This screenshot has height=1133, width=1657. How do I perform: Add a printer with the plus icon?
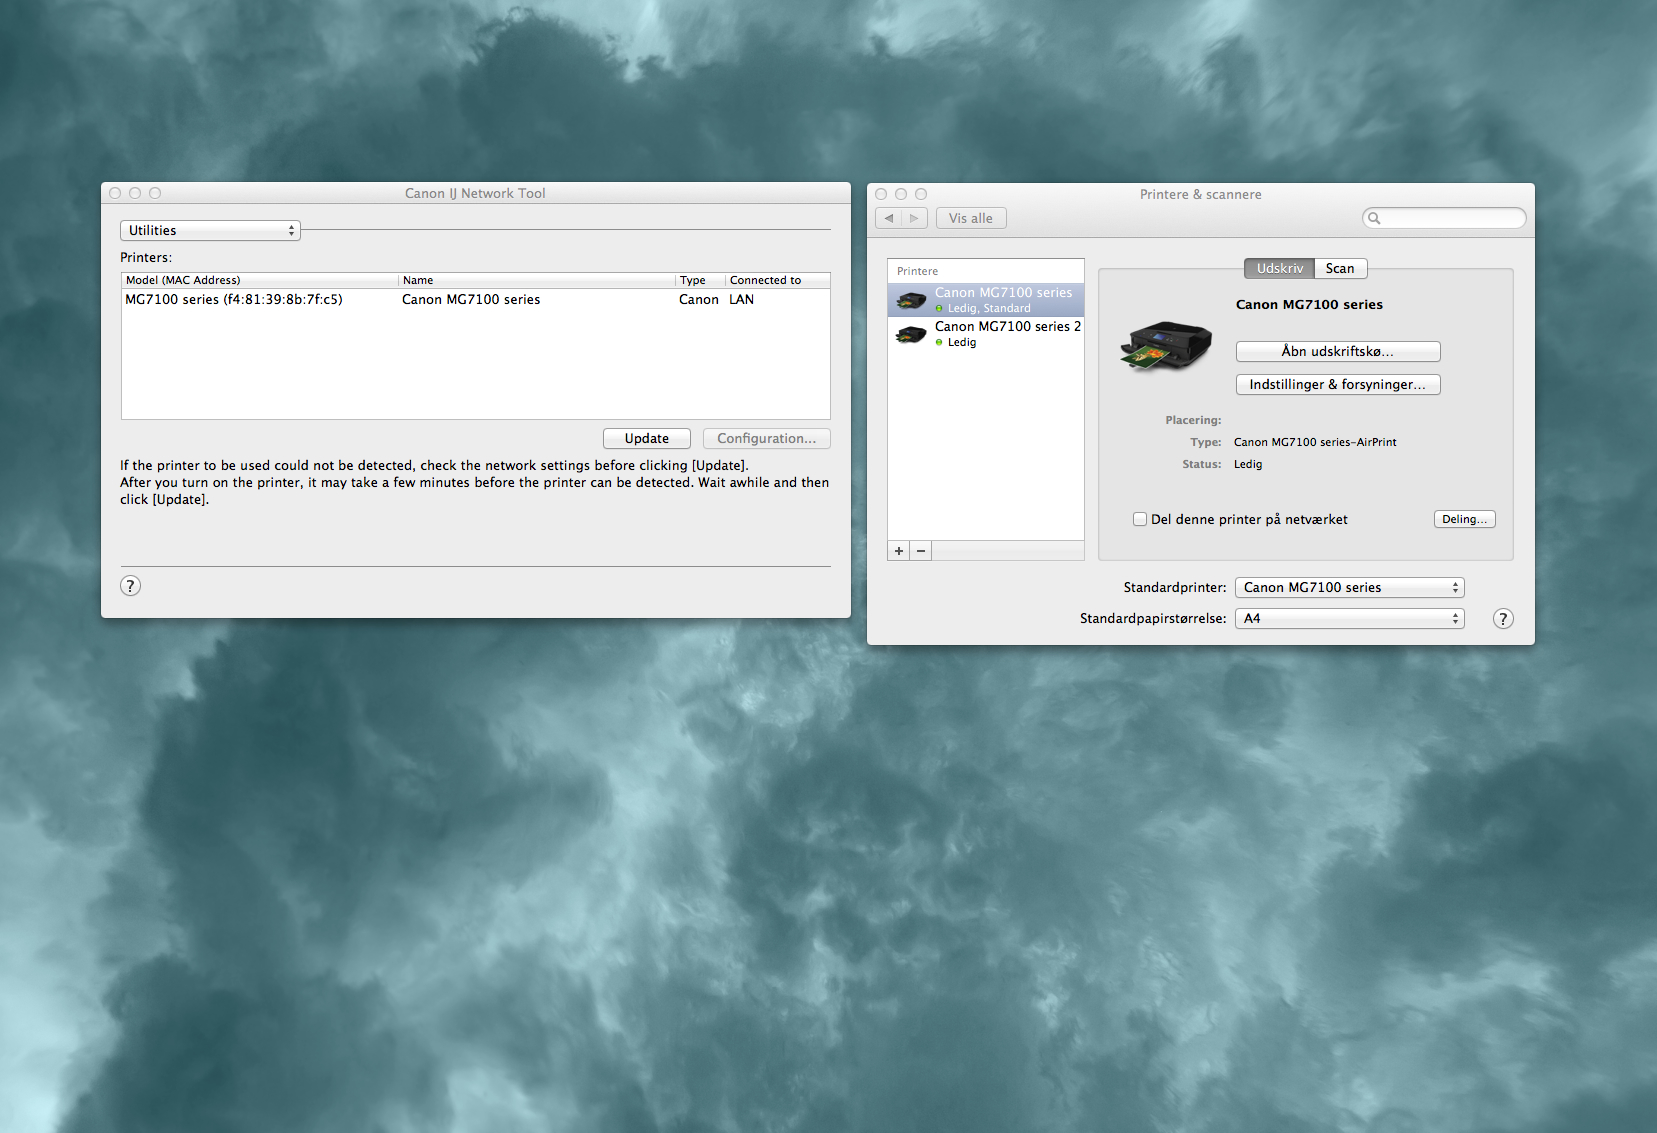click(898, 550)
